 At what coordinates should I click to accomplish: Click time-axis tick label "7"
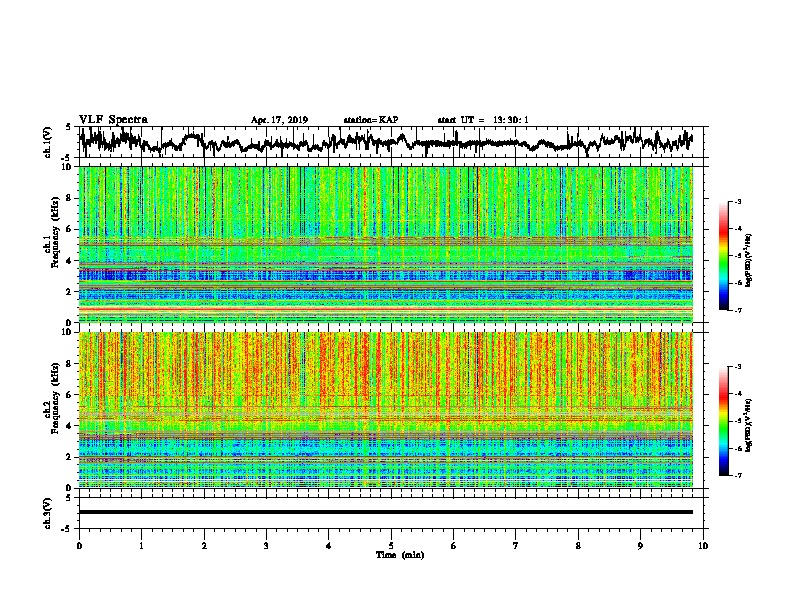[516, 545]
